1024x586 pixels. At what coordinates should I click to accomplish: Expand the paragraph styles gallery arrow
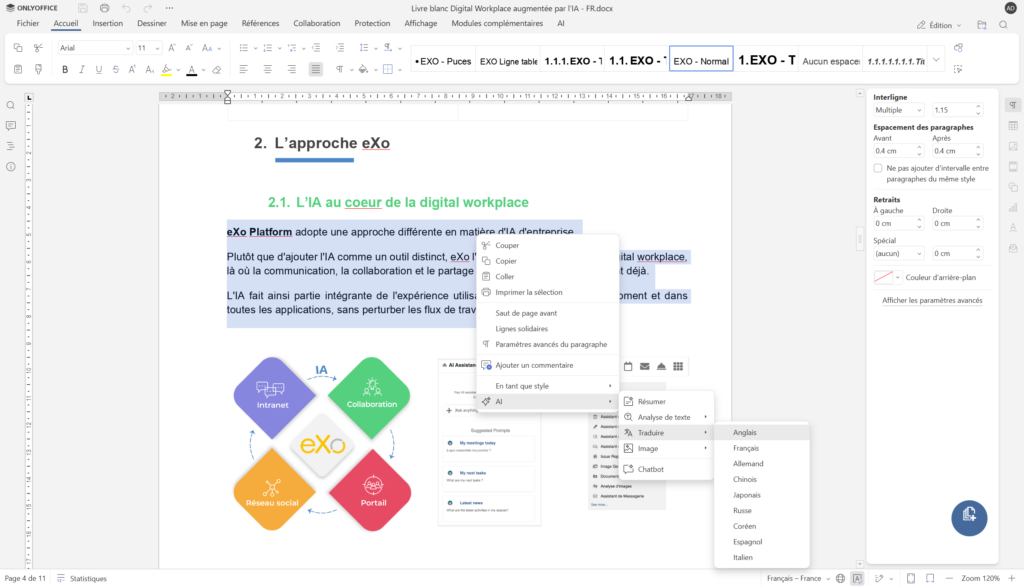point(936,60)
